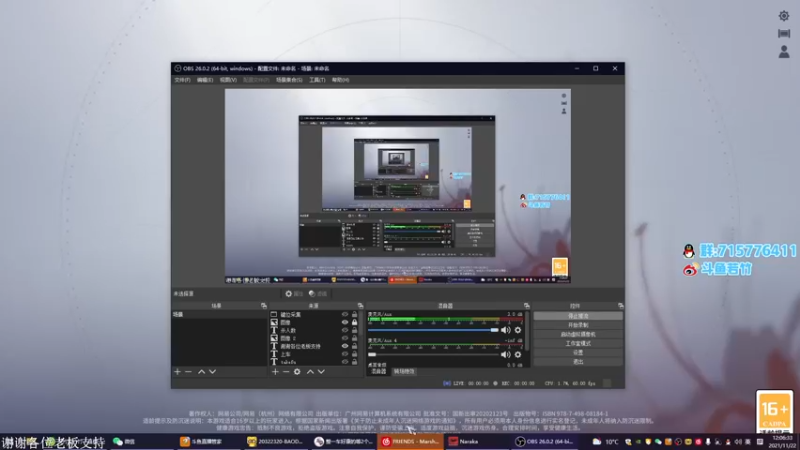Enable 工作室模式 button
The width and height of the screenshot is (800, 450).
coord(578,343)
